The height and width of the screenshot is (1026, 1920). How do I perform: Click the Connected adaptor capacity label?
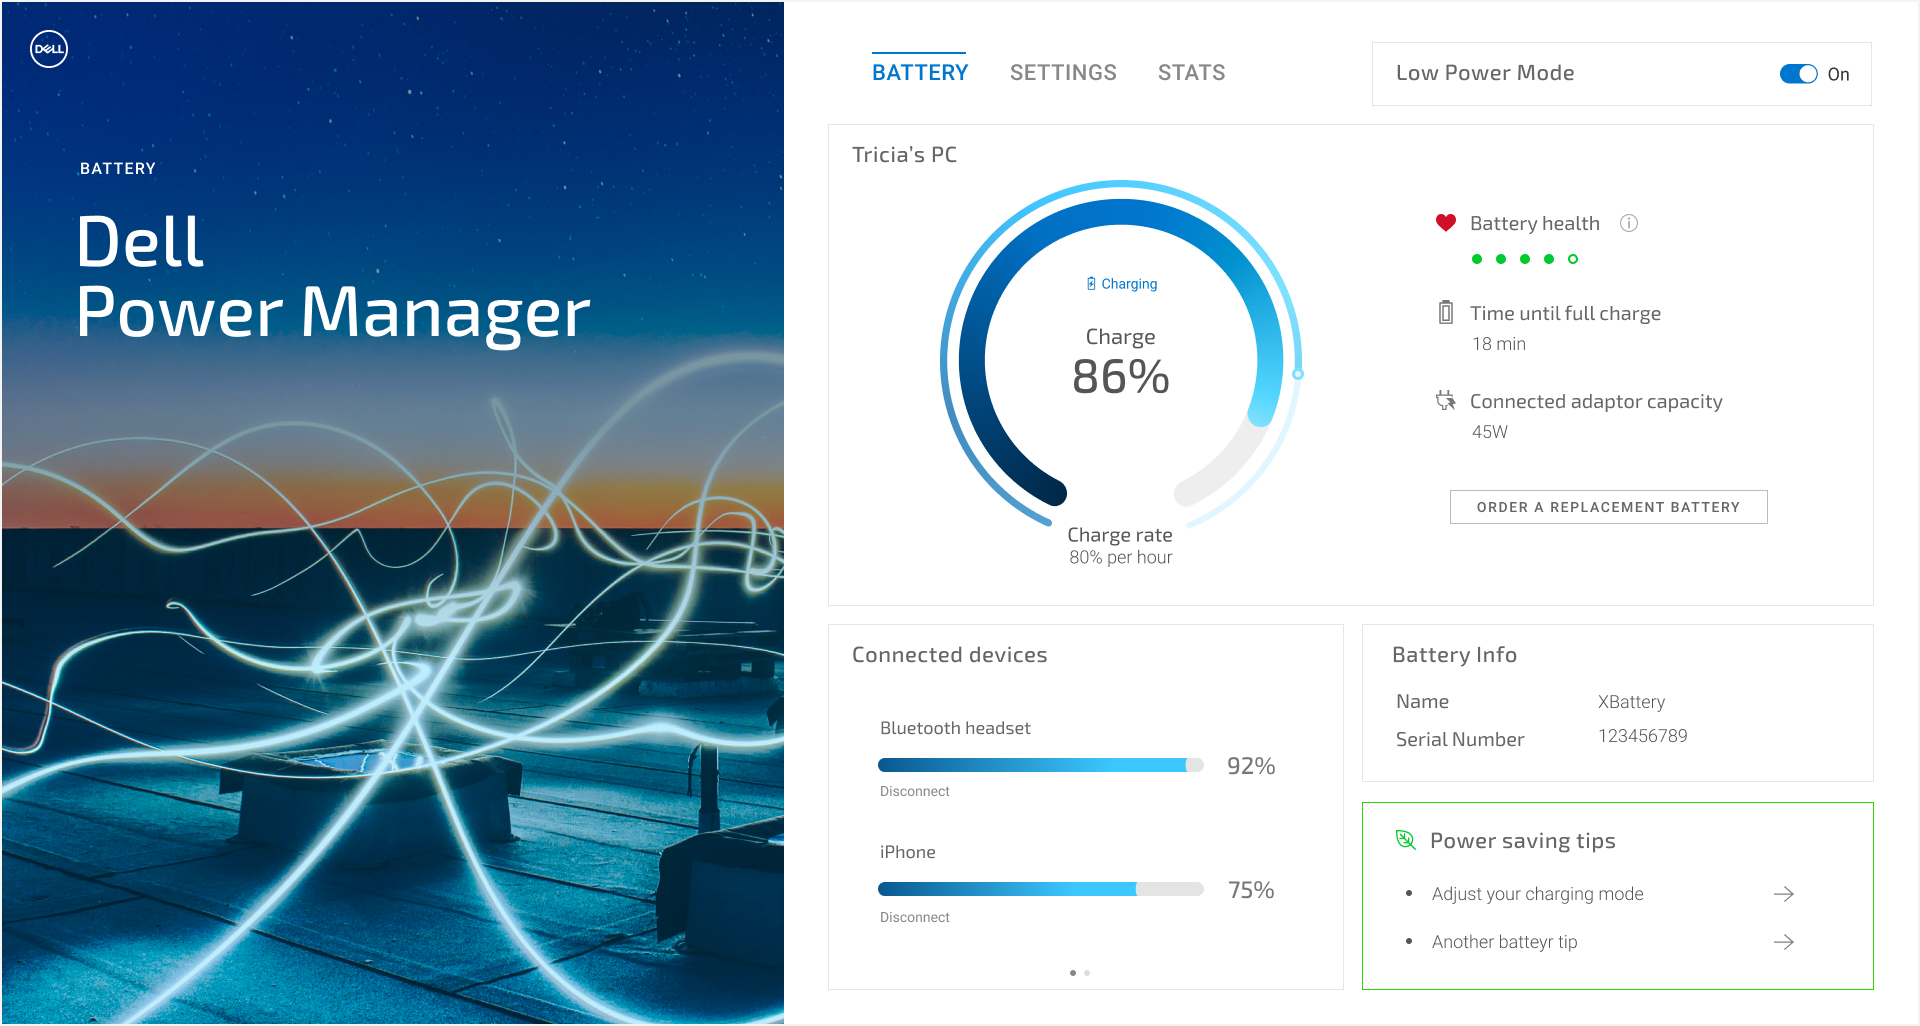tap(1596, 402)
